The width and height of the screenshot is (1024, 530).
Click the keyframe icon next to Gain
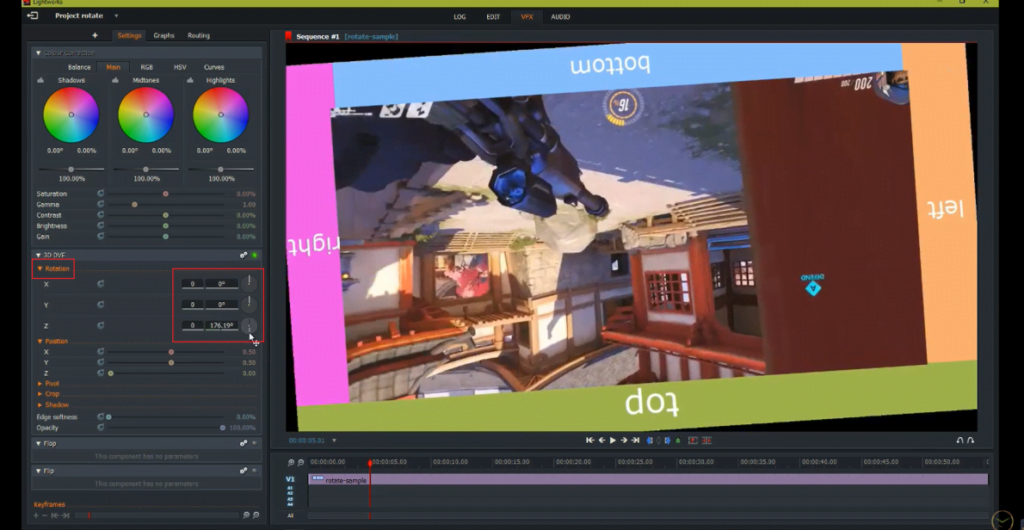pyautogui.click(x=101, y=236)
